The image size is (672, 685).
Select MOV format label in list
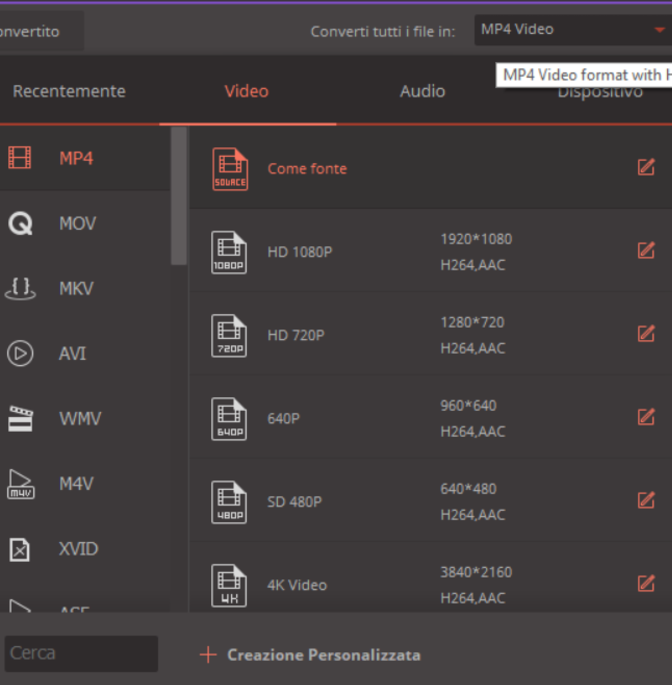tap(77, 224)
